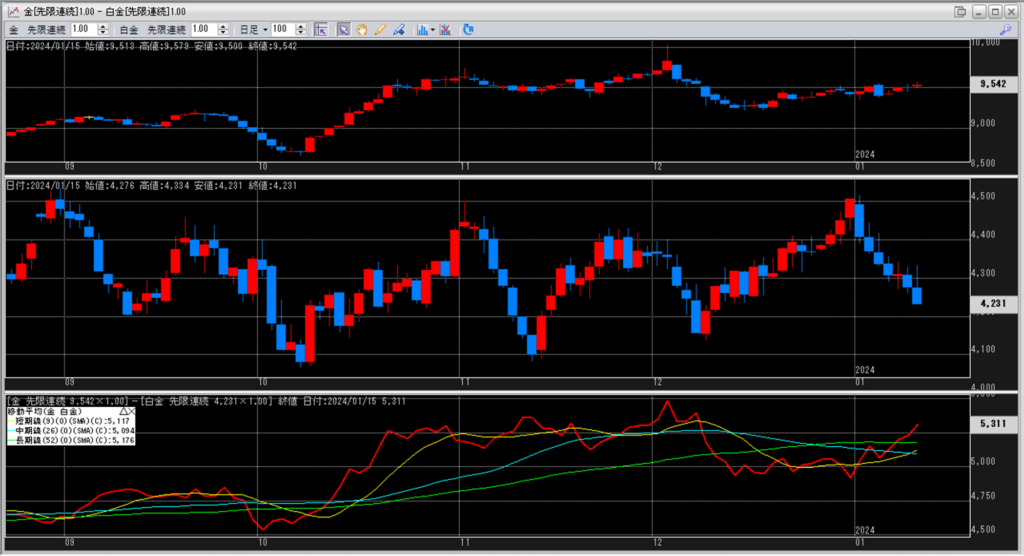
Task: Click the detach window icon in title bar
Action: tap(961, 11)
